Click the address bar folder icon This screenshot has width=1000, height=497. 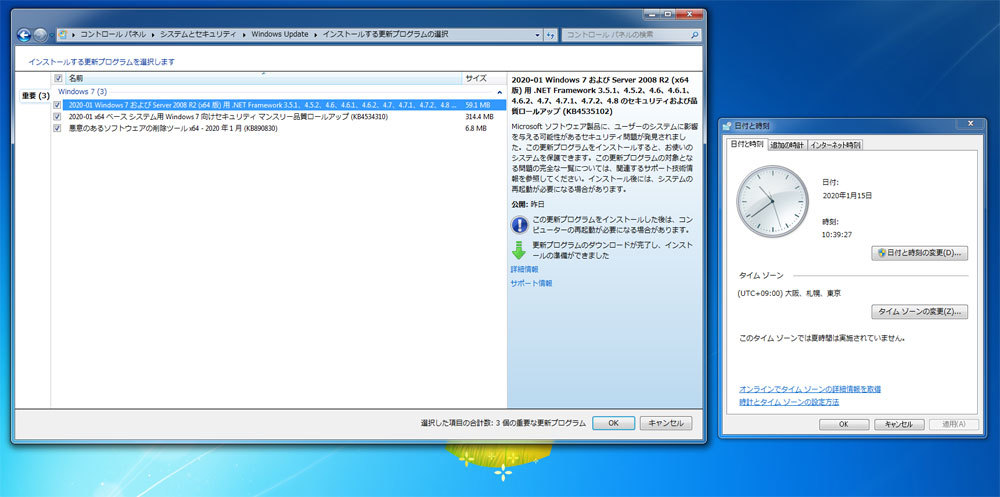coord(63,35)
